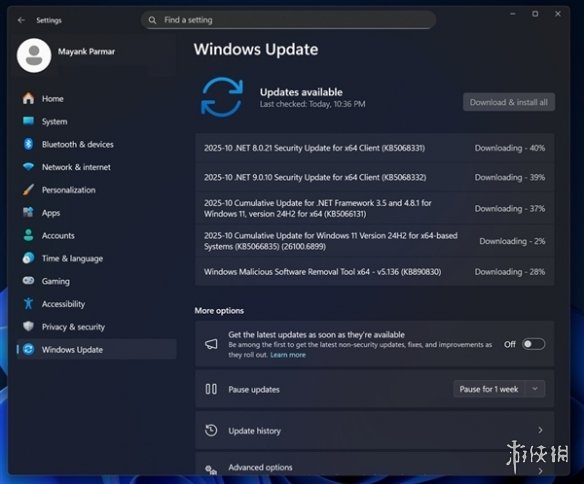Click the Learn more link

[x=288, y=355]
